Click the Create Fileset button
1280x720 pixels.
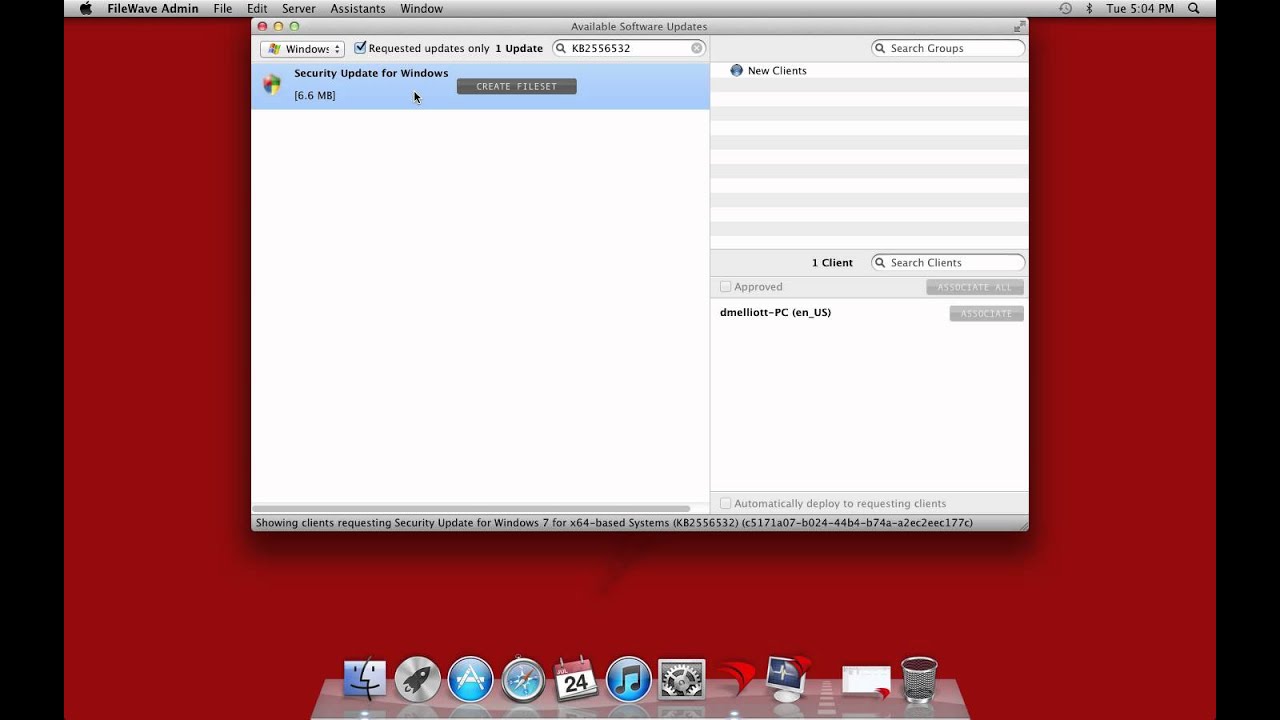point(517,87)
